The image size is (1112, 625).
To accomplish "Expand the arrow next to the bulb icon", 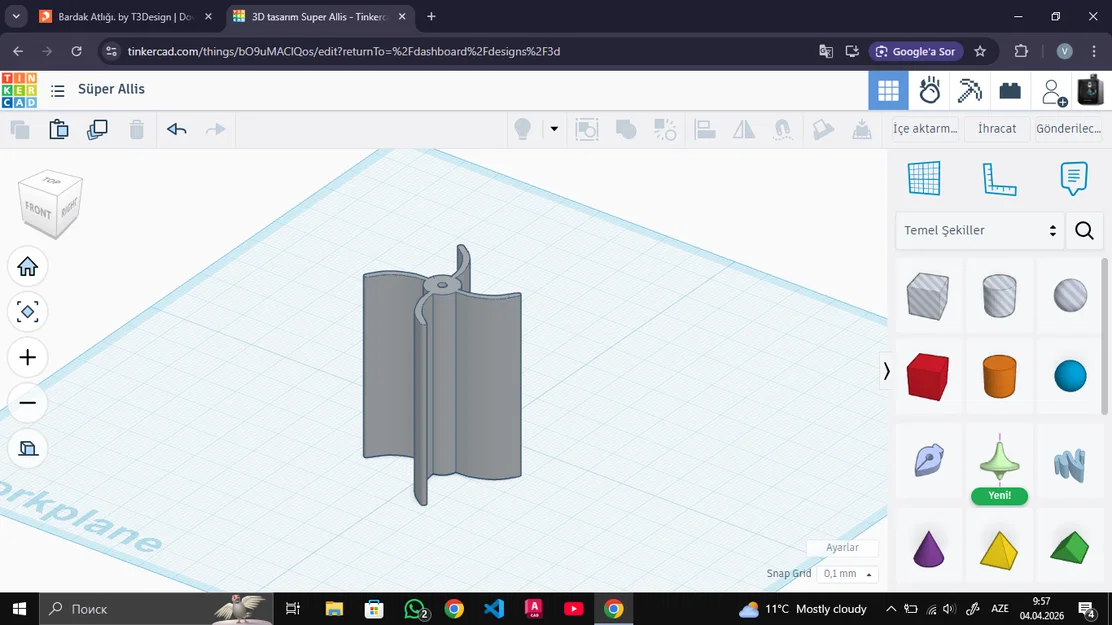I will (554, 130).
